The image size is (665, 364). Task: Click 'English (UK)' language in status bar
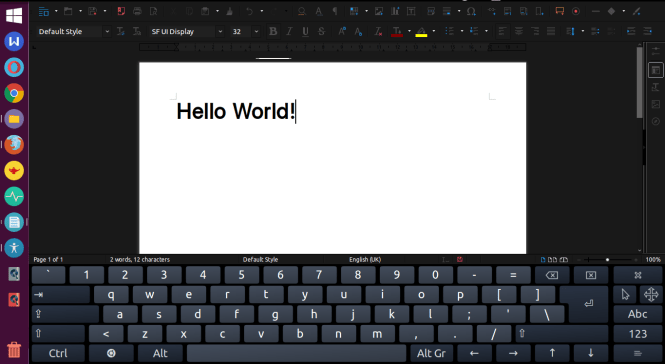tap(365, 260)
